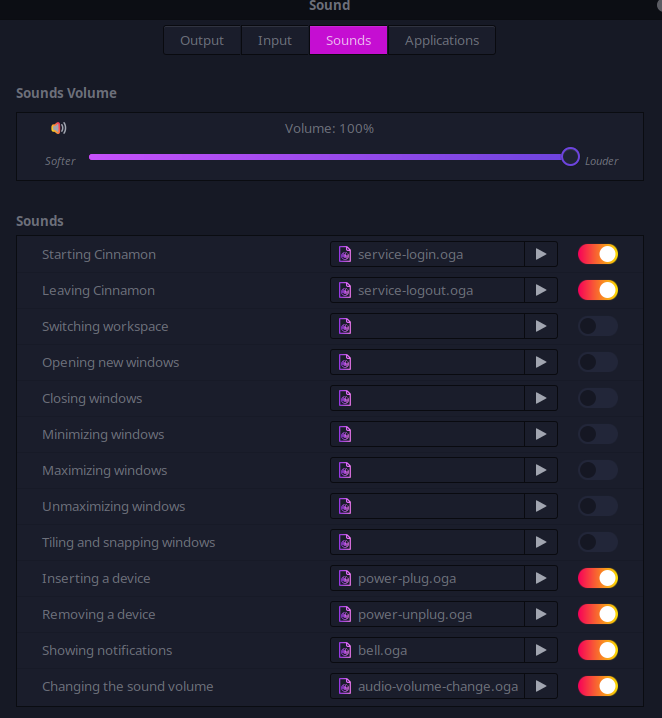
Task: Click play button for Switching workspace
Action: tap(541, 326)
